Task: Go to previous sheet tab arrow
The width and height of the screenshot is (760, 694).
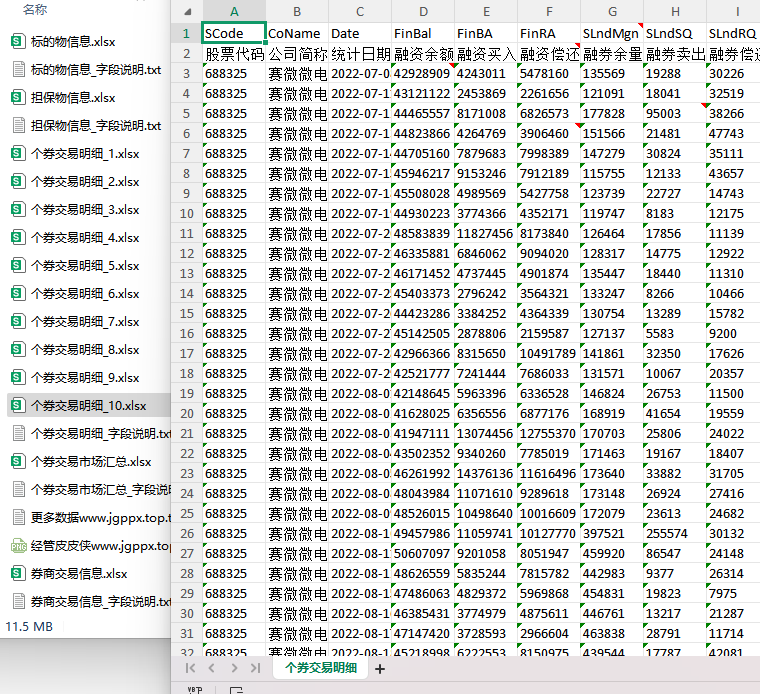Action: pos(212,668)
